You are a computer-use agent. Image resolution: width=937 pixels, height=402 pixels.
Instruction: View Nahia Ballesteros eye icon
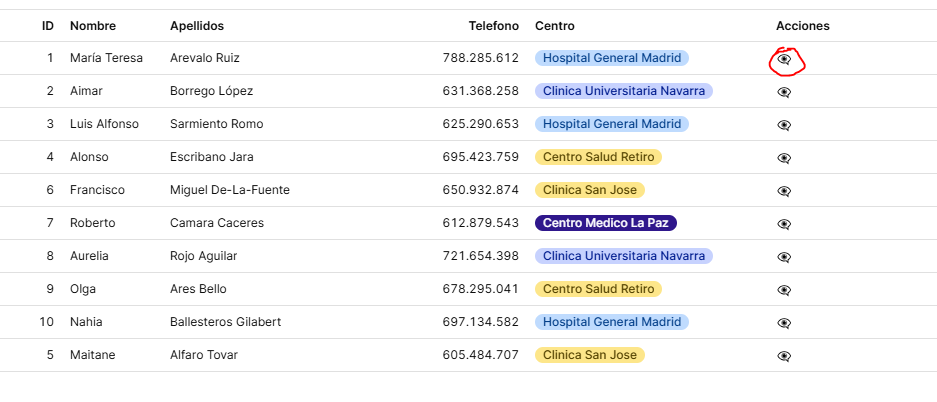point(785,323)
